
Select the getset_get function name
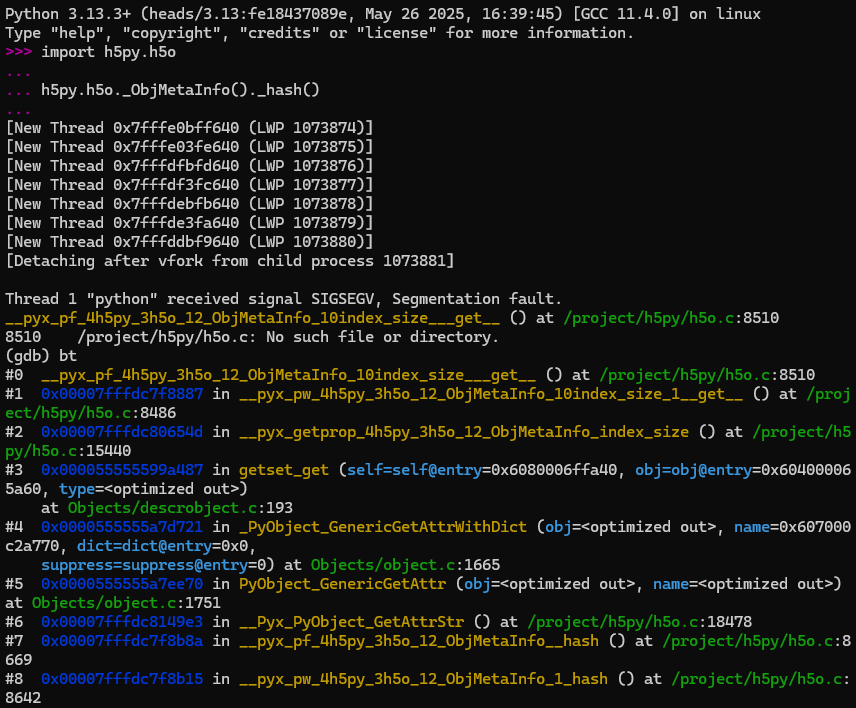tap(284, 471)
